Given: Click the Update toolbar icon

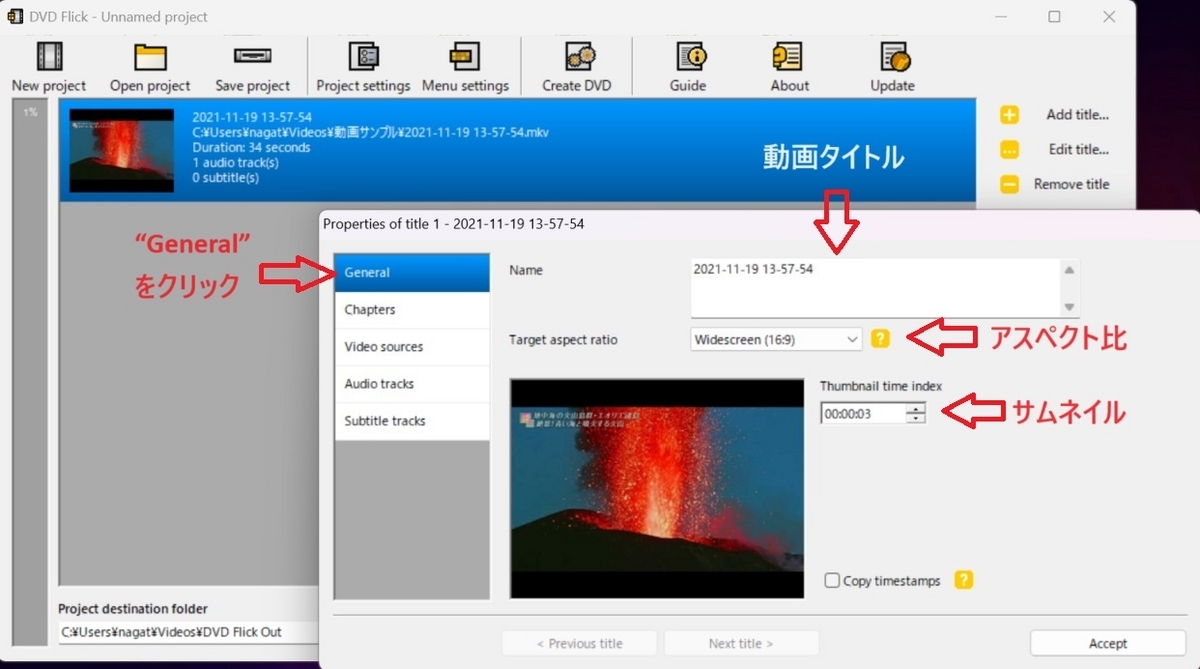Looking at the screenshot, I should (x=893, y=56).
